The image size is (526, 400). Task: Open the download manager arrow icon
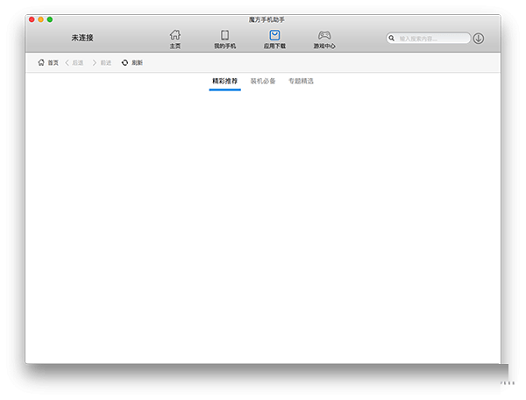(x=478, y=38)
